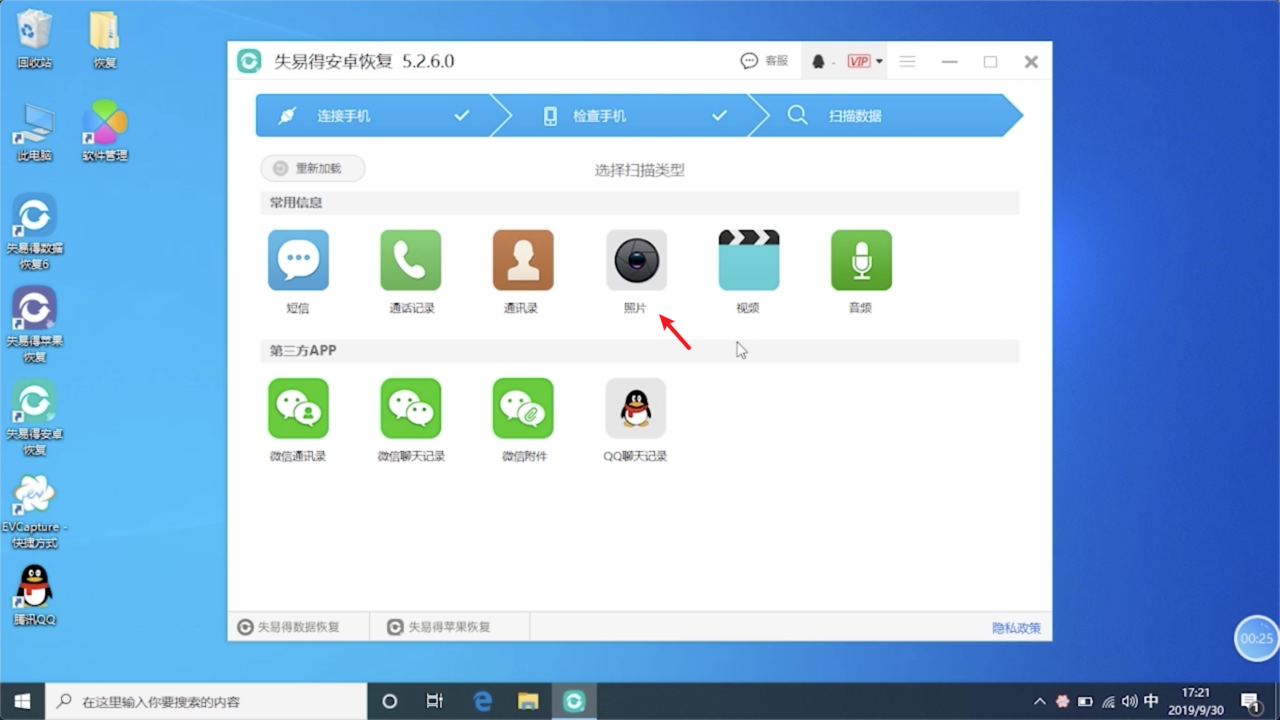Image resolution: width=1280 pixels, height=720 pixels.
Task: Select the 照片 photos camera icon
Action: tap(636, 260)
